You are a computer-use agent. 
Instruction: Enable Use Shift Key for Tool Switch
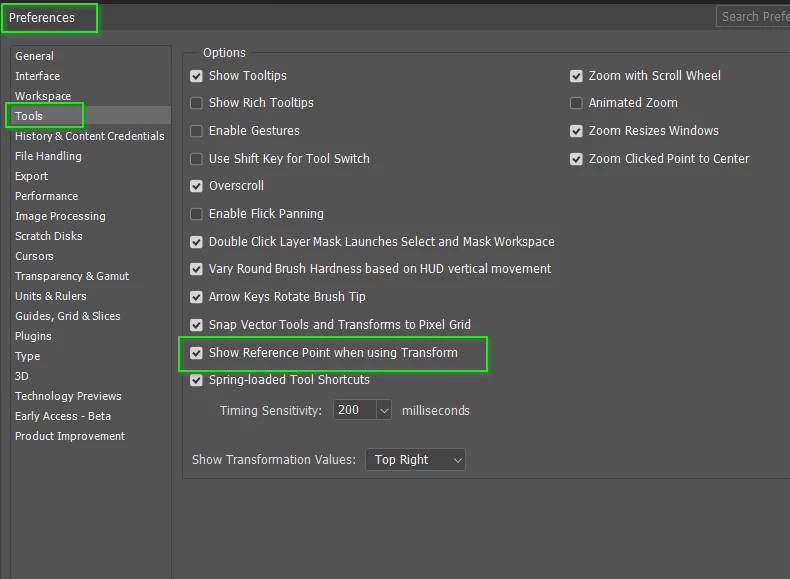(196, 159)
